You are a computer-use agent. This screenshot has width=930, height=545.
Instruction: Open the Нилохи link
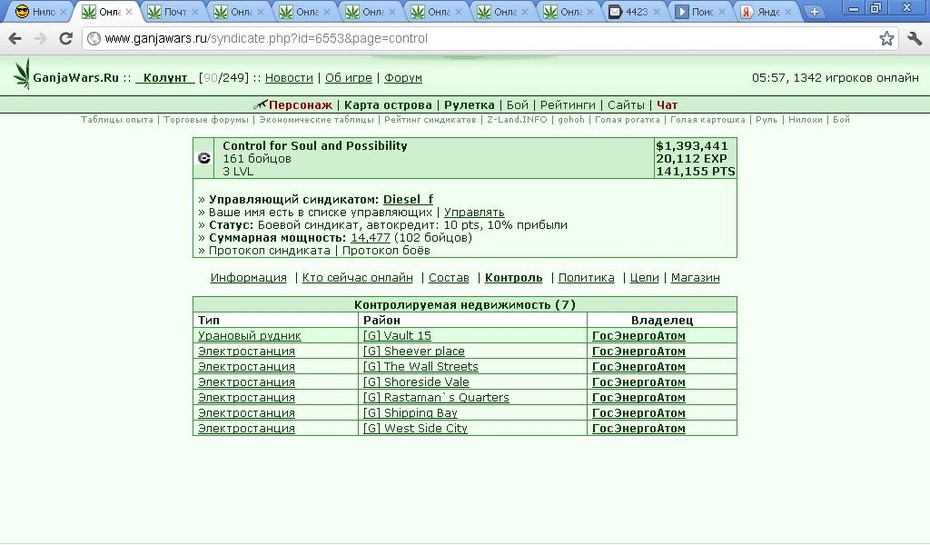pyautogui.click(x=805, y=120)
